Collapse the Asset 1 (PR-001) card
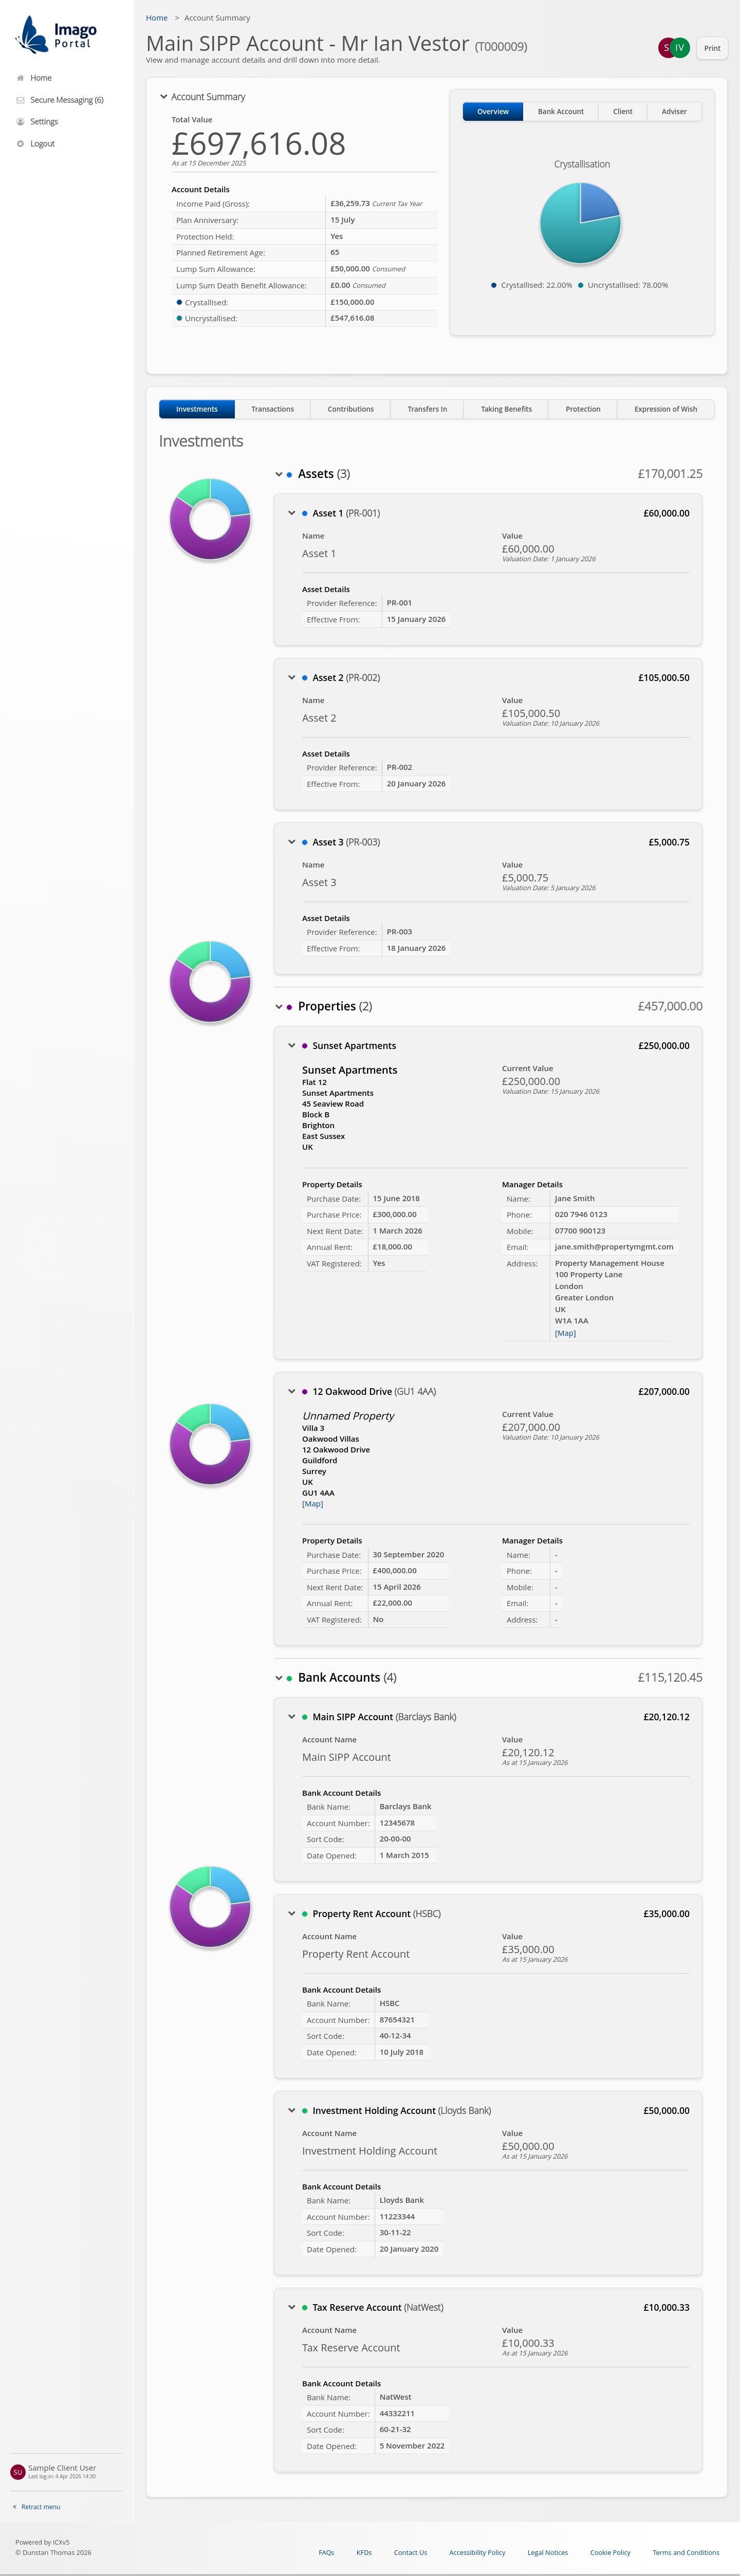 coord(292,513)
